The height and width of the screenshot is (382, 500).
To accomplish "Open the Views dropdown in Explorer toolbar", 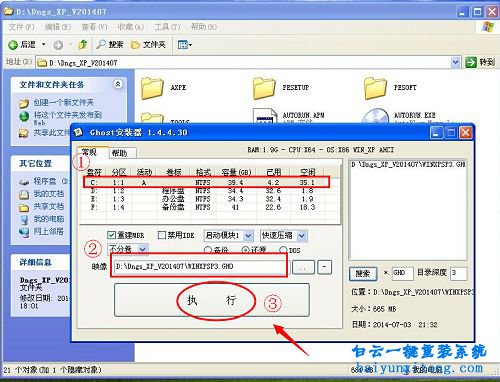I will 185,45.
